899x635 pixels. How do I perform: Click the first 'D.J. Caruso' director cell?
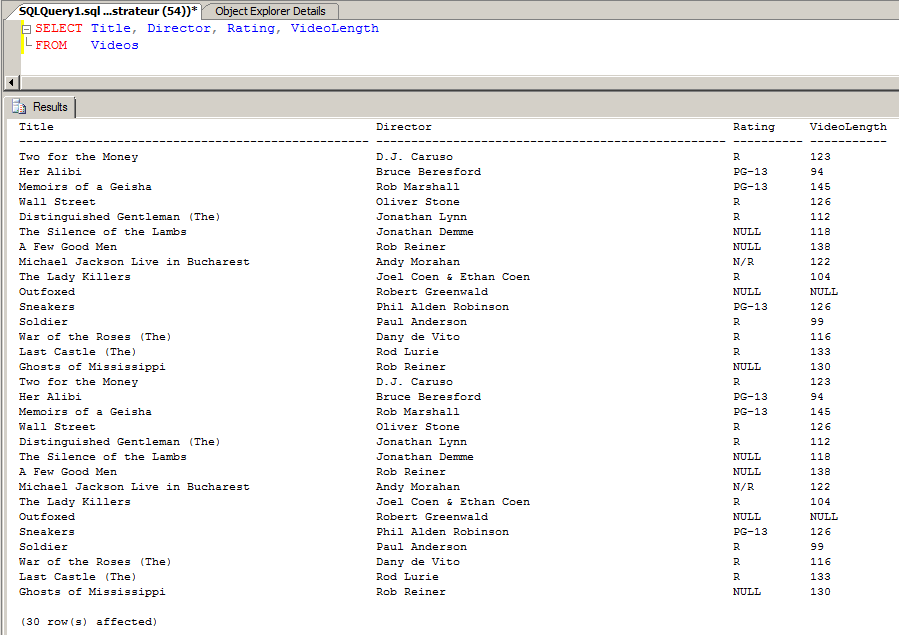coord(414,156)
